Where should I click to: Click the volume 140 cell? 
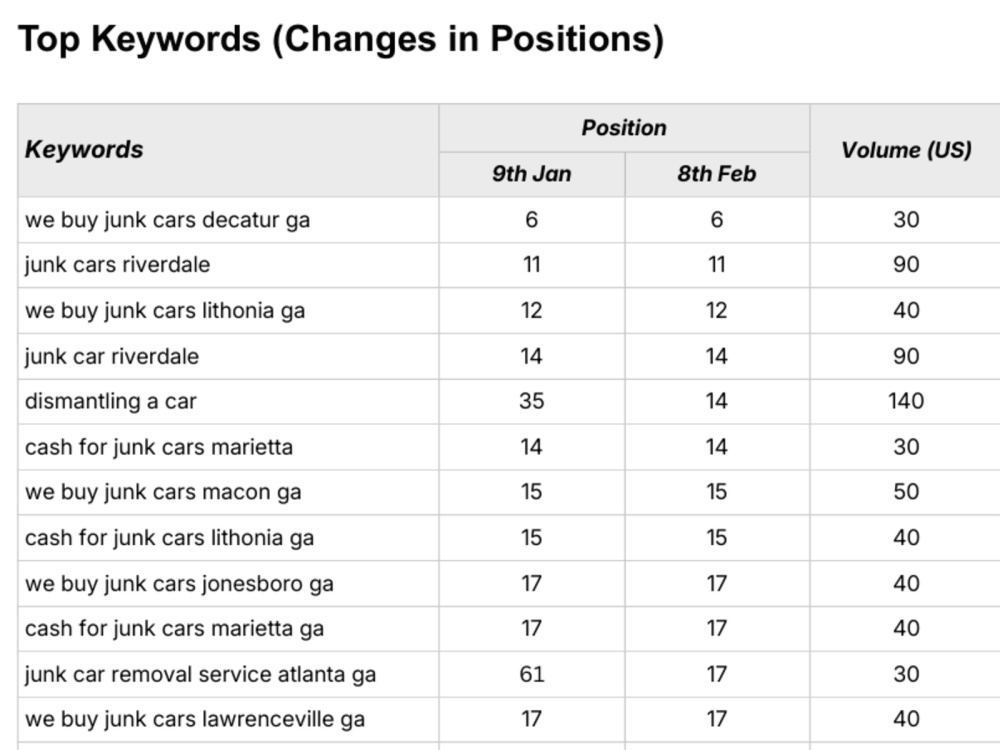pos(906,401)
